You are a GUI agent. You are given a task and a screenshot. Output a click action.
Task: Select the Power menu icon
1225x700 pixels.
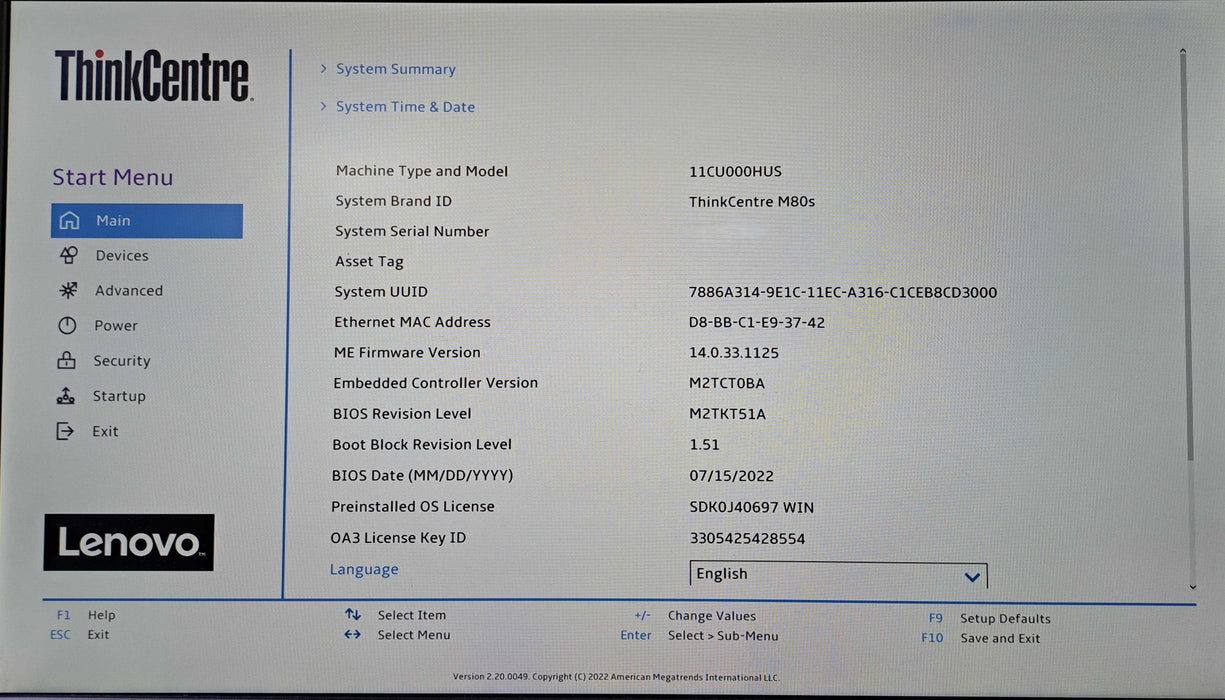(x=70, y=325)
